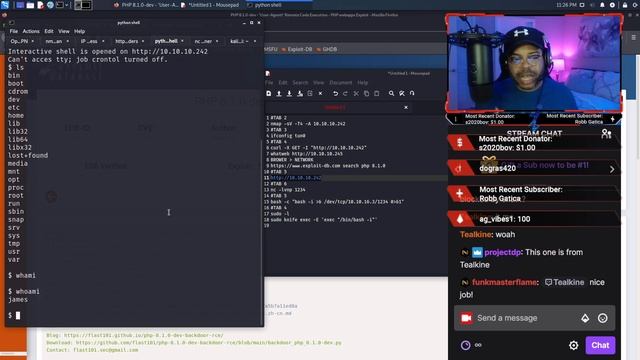The width and height of the screenshot is (640, 360).
Task: Click username projectdp in chat
Action: point(503,252)
